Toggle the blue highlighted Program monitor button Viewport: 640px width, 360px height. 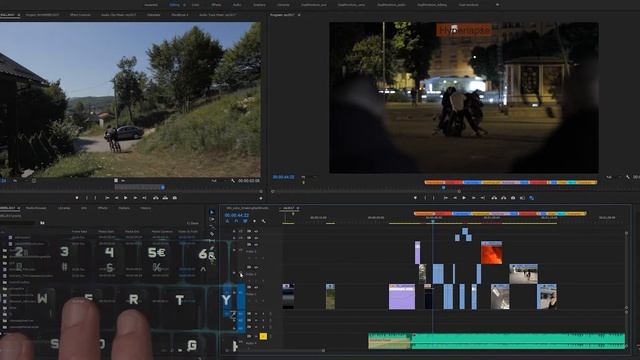tap(531, 198)
